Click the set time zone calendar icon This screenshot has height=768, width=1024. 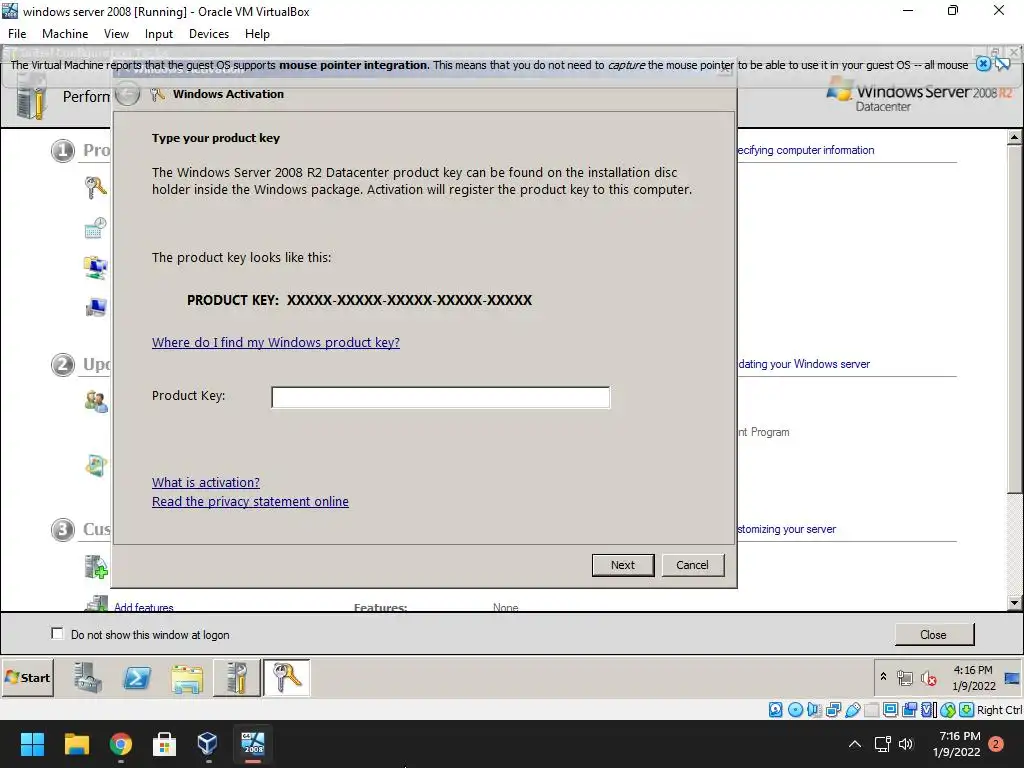(x=95, y=228)
